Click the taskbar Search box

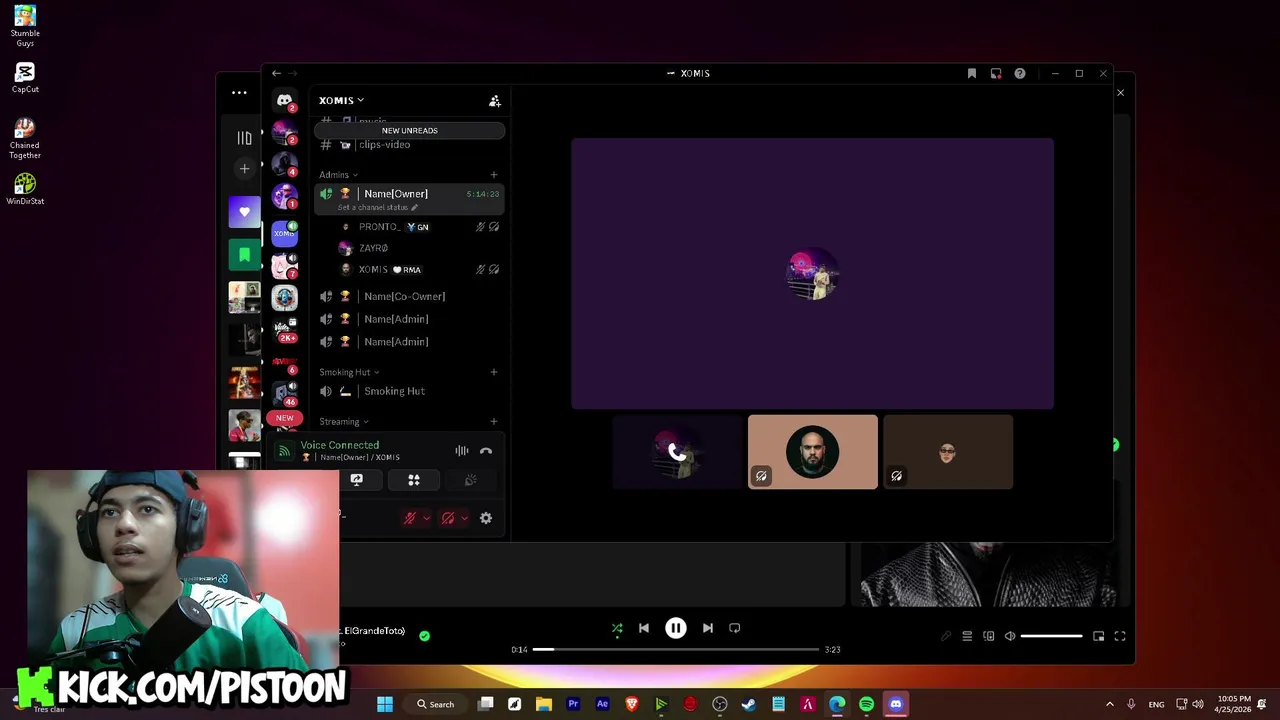click(x=436, y=704)
